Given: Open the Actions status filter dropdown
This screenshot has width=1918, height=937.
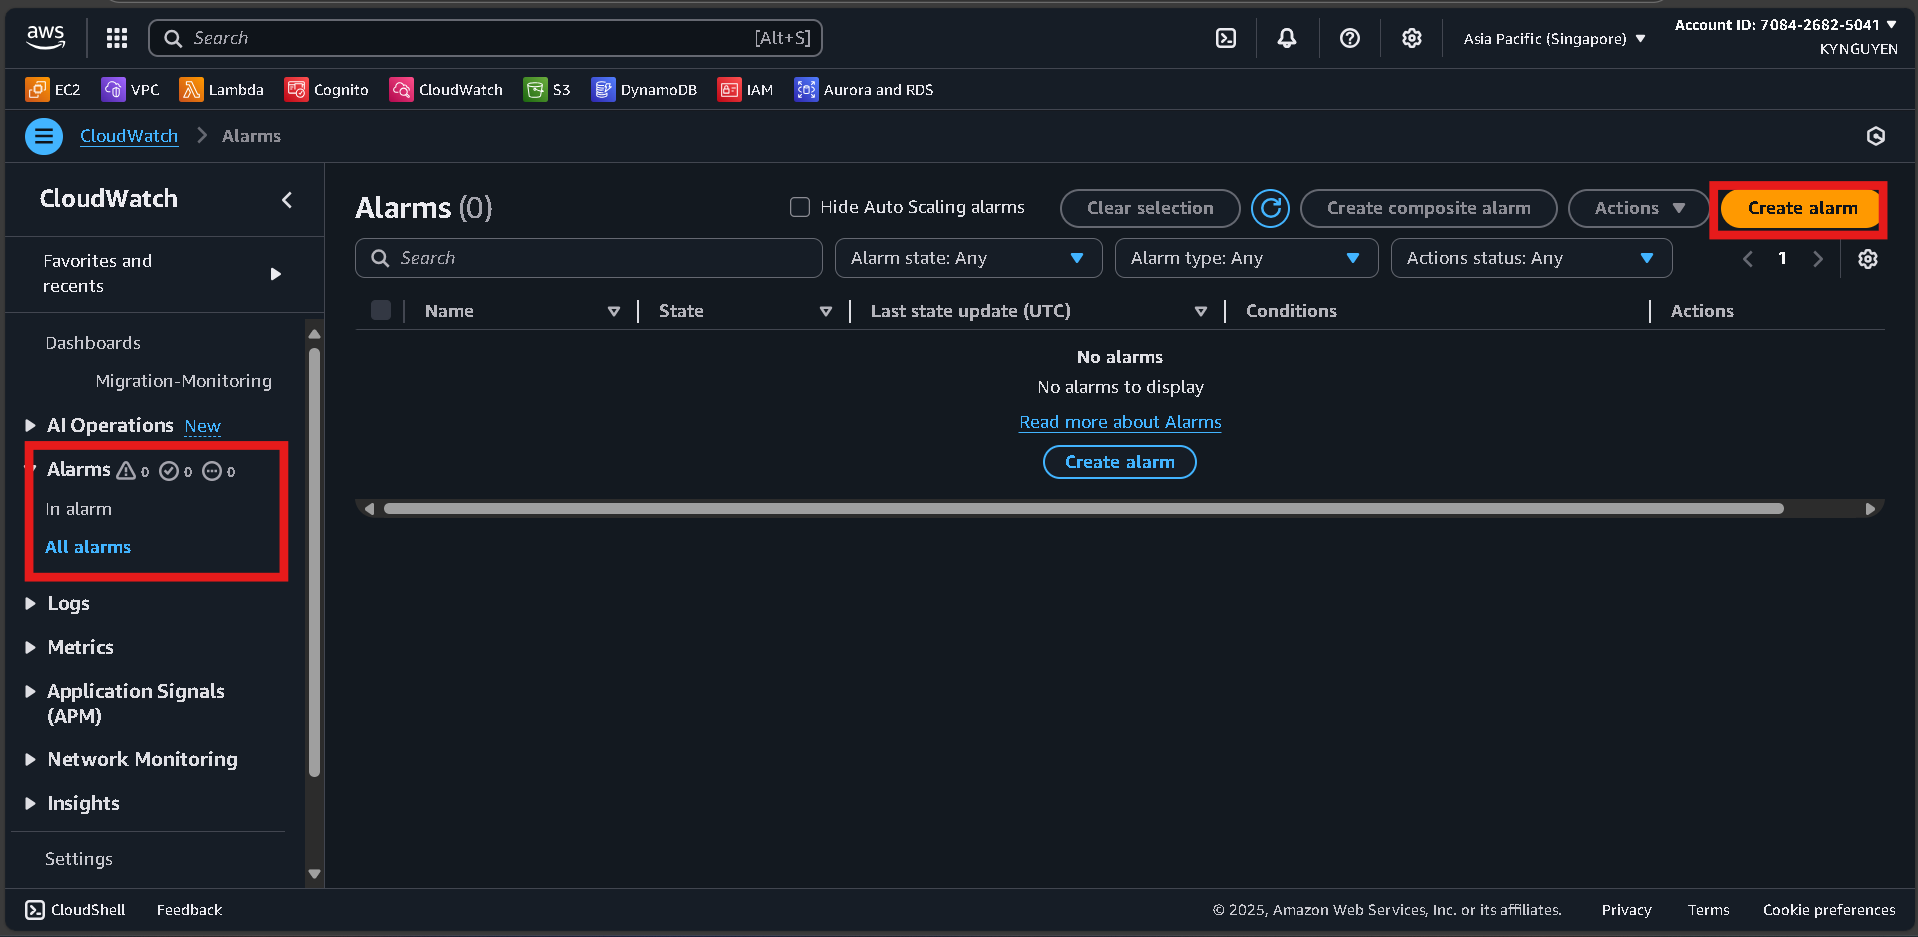Looking at the screenshot, I should pyautogui.click(x=1530, y=257).
